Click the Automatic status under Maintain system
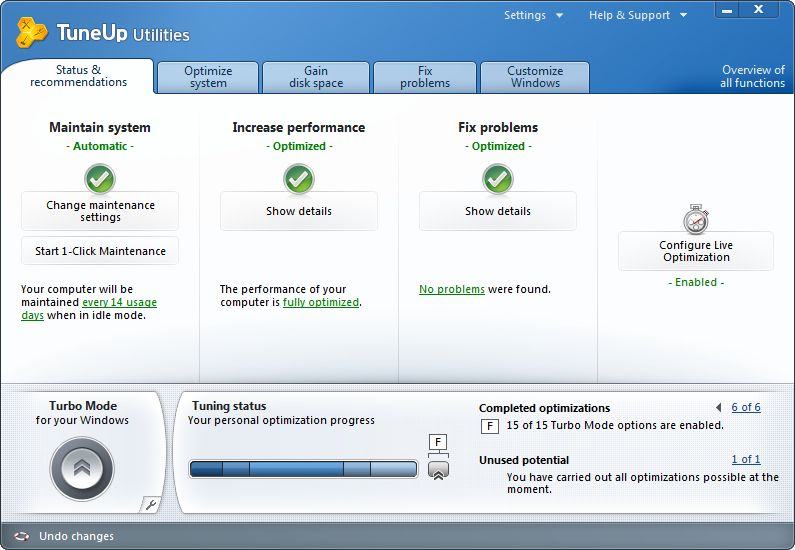 tap(100, 146)
